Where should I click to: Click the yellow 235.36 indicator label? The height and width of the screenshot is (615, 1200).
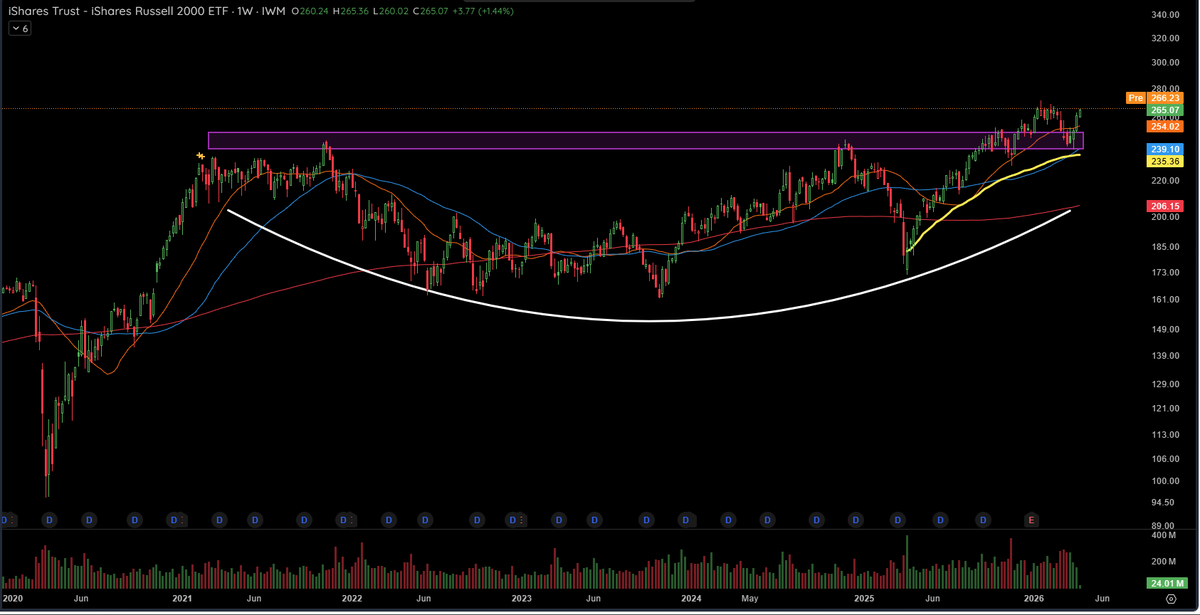point(1166,161)
